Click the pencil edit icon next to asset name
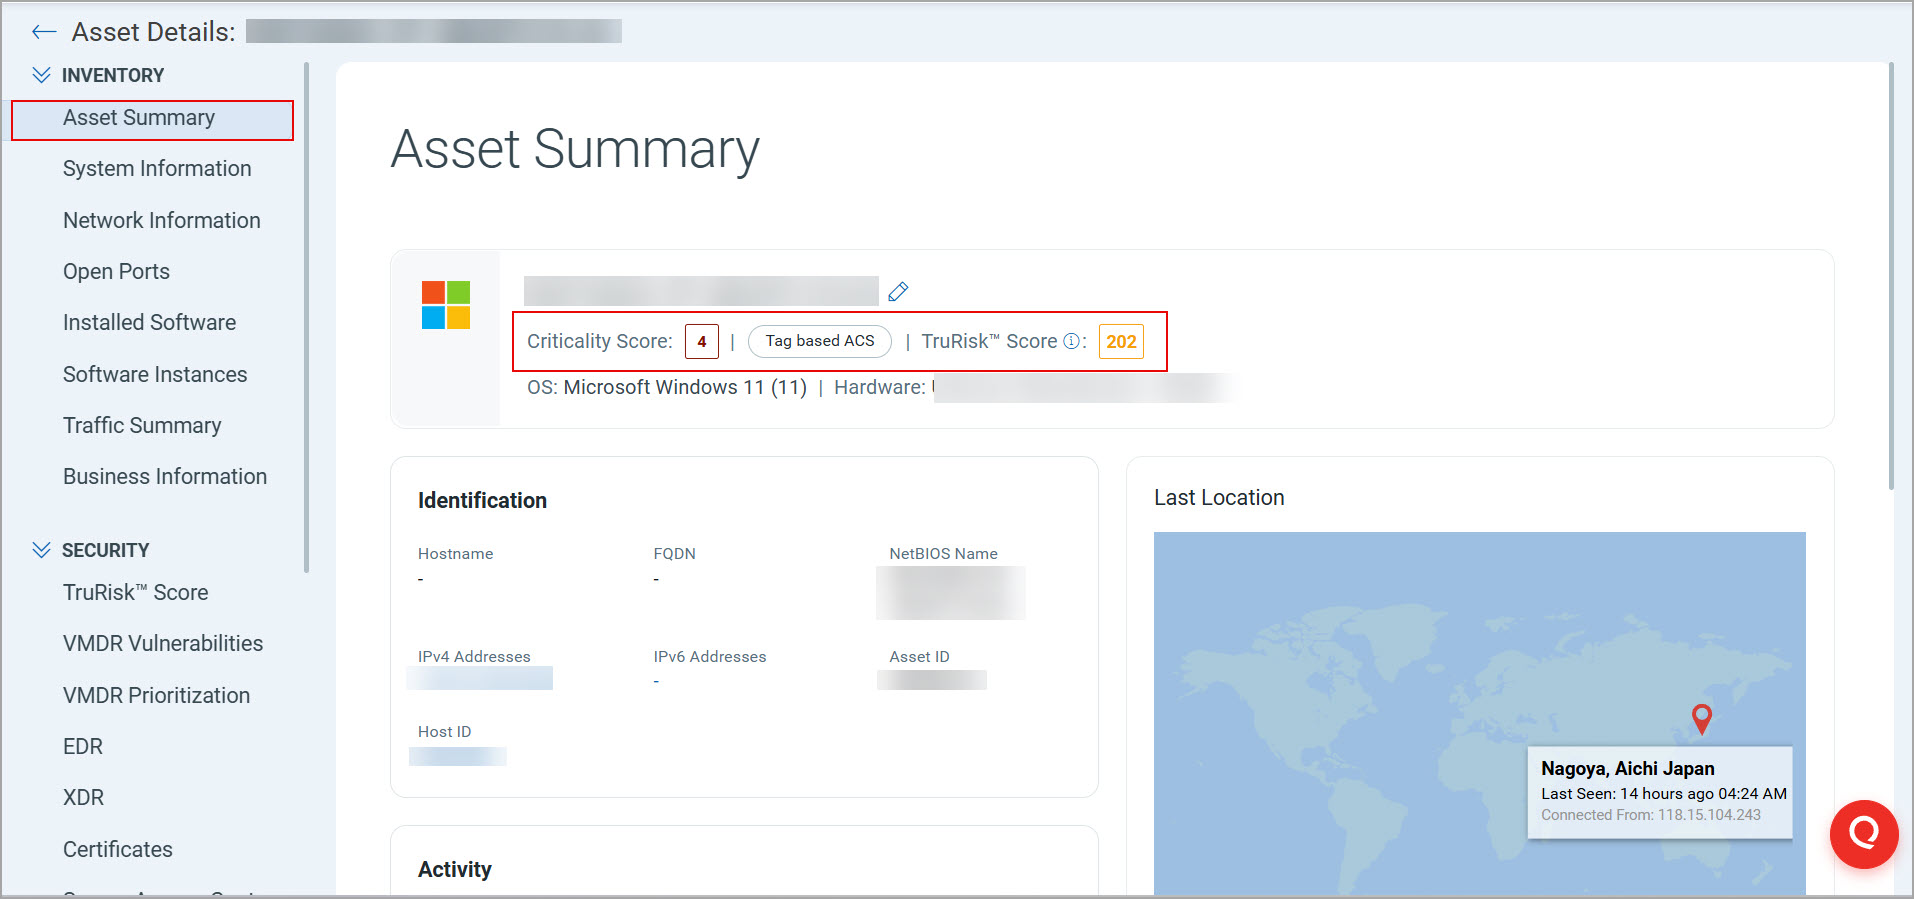 click(x=898, y=291)
